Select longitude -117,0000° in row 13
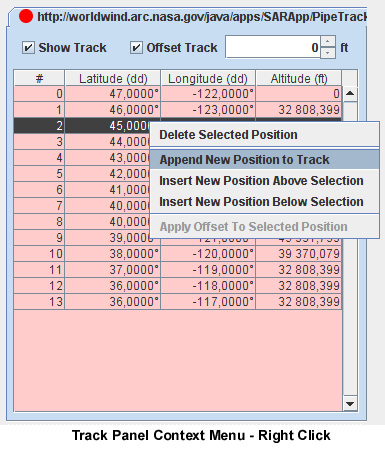 click(208, 302)
